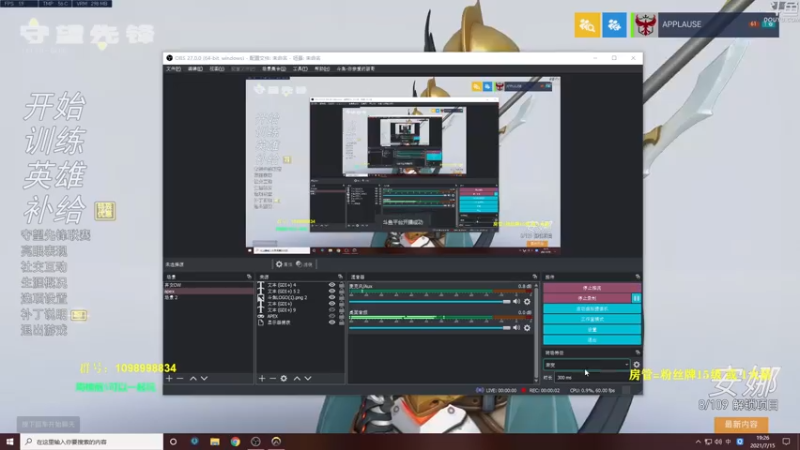This screenshot has width=800, height=450.
Task: Add a new scene in OBS Scenes panel
Action: click(x=169, y=379)
